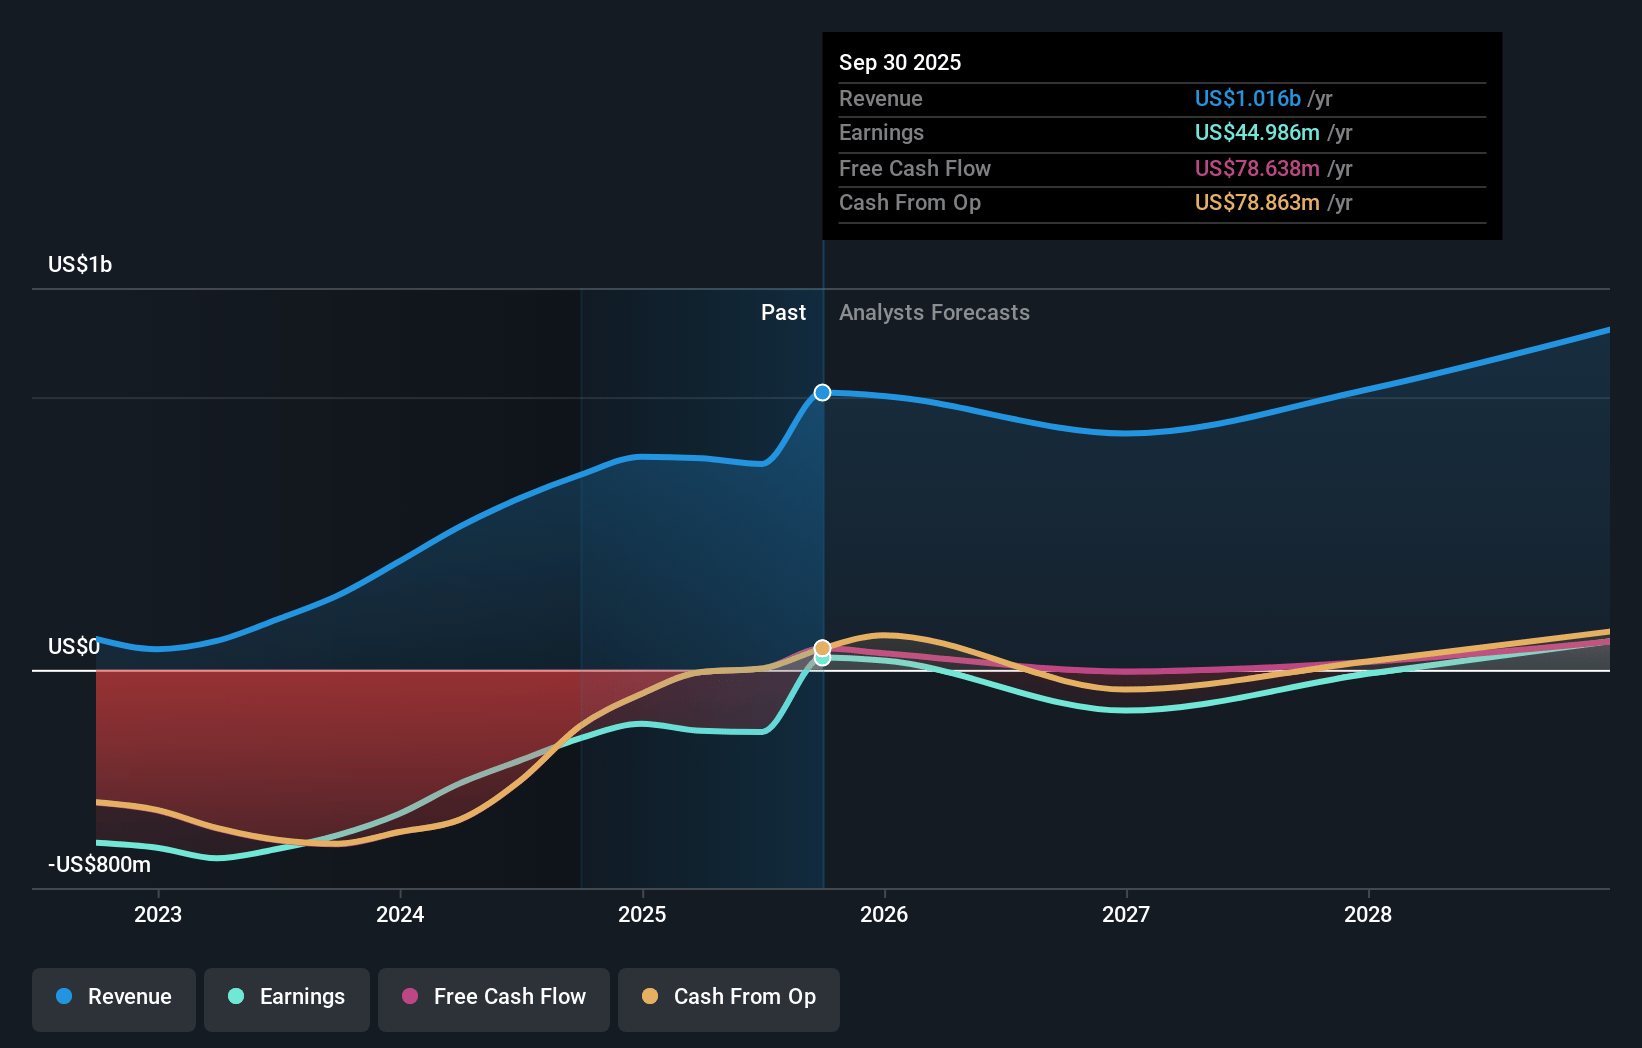This screenshot has width=1642, height=1048.
Task: Click the US$1b y-axis label
Action: click(80, 265)
